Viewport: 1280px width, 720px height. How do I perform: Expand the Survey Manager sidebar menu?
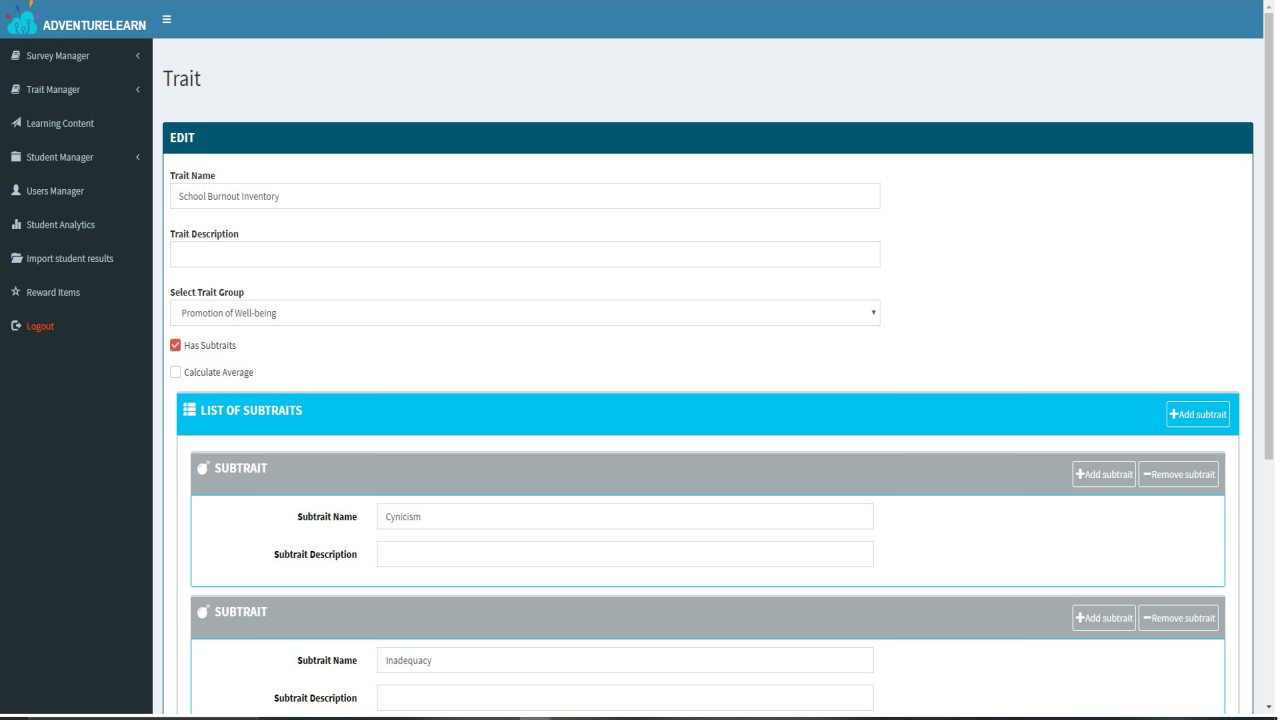[76, 56]
